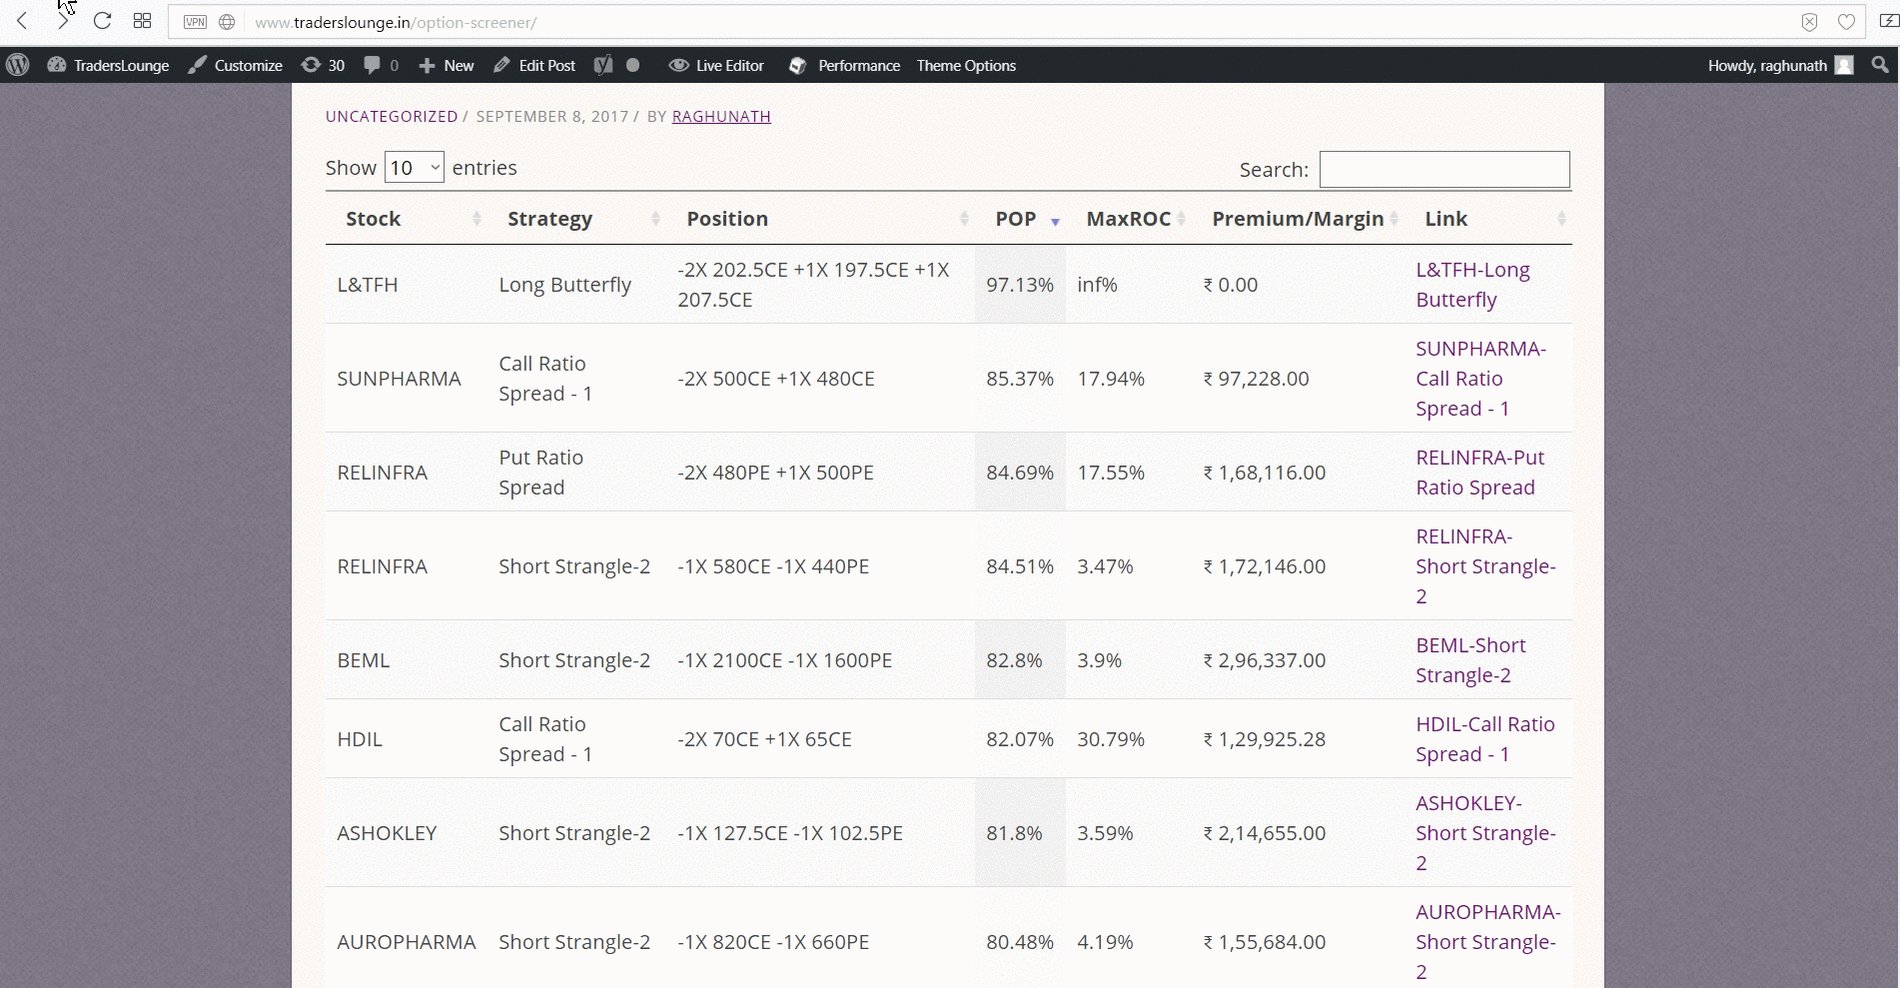Open the TradersLounge site menu
This screenshot has width=1900, height=988.
click(x=108, y=65)
